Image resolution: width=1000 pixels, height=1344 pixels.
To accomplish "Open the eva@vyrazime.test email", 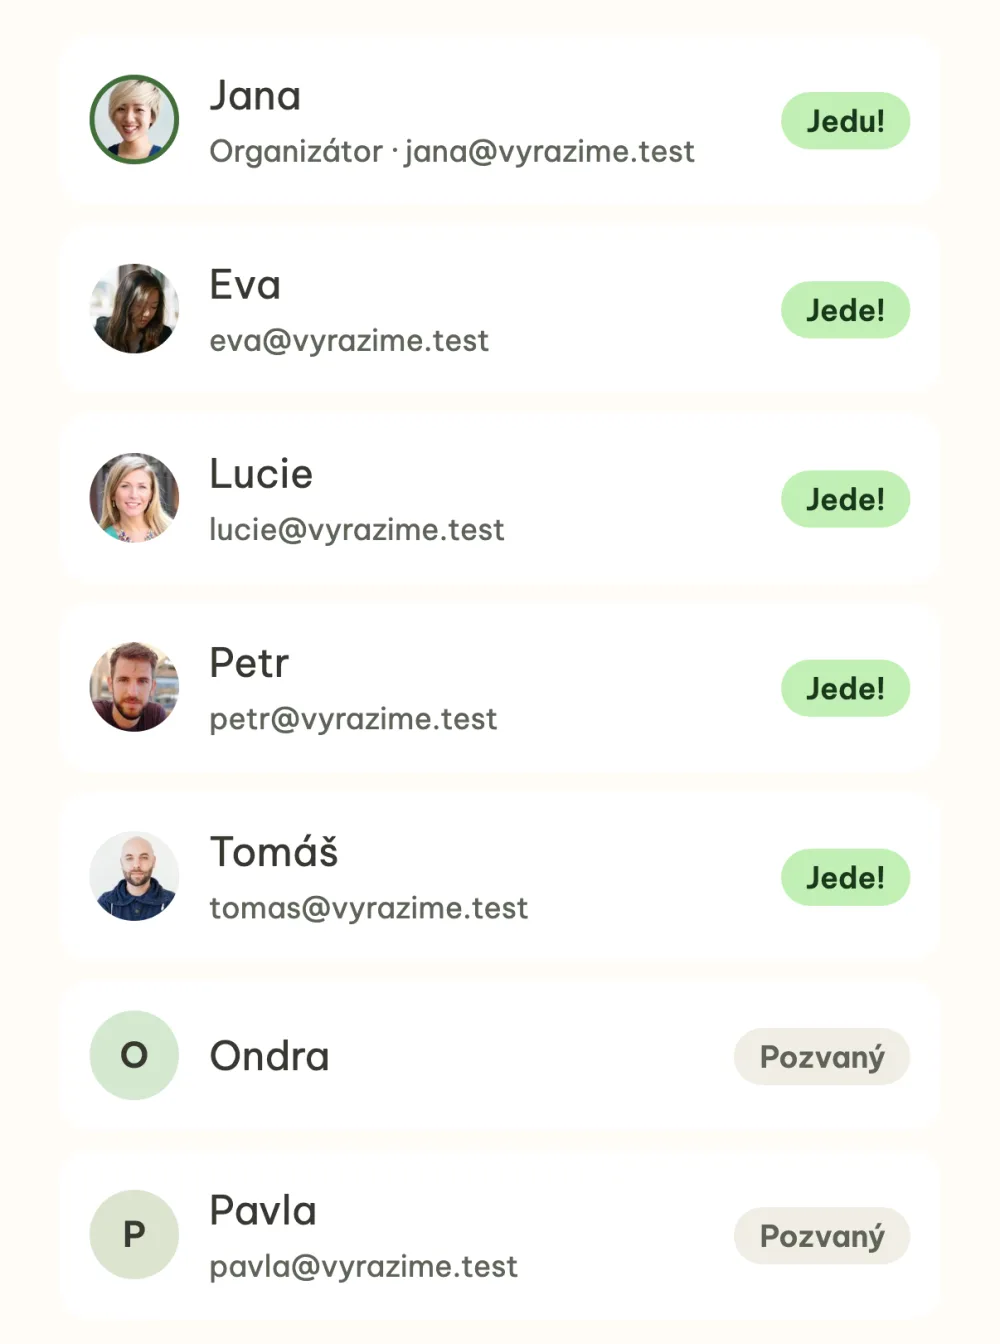I will pos(349,341).
